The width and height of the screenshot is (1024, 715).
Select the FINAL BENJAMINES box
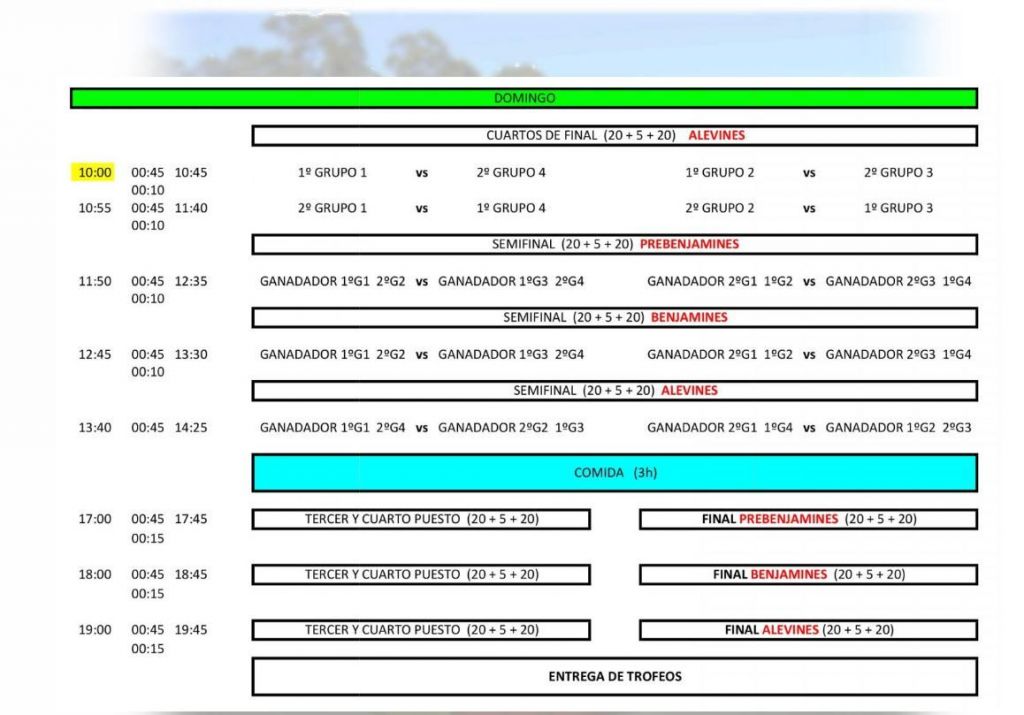(808, 574)
